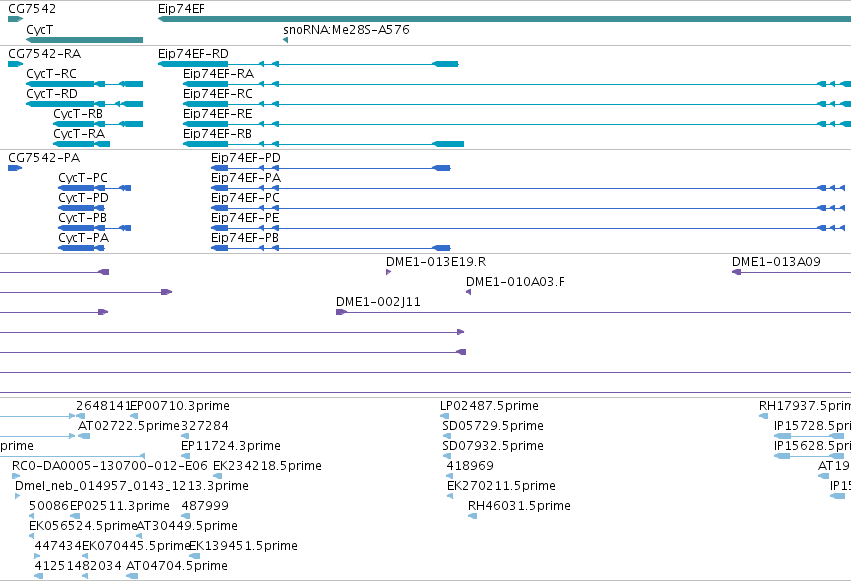Screen dimensions: 851x581
Task: Click the RC0-DA0005-130700-012-E06 label
Action: [110, 465]
